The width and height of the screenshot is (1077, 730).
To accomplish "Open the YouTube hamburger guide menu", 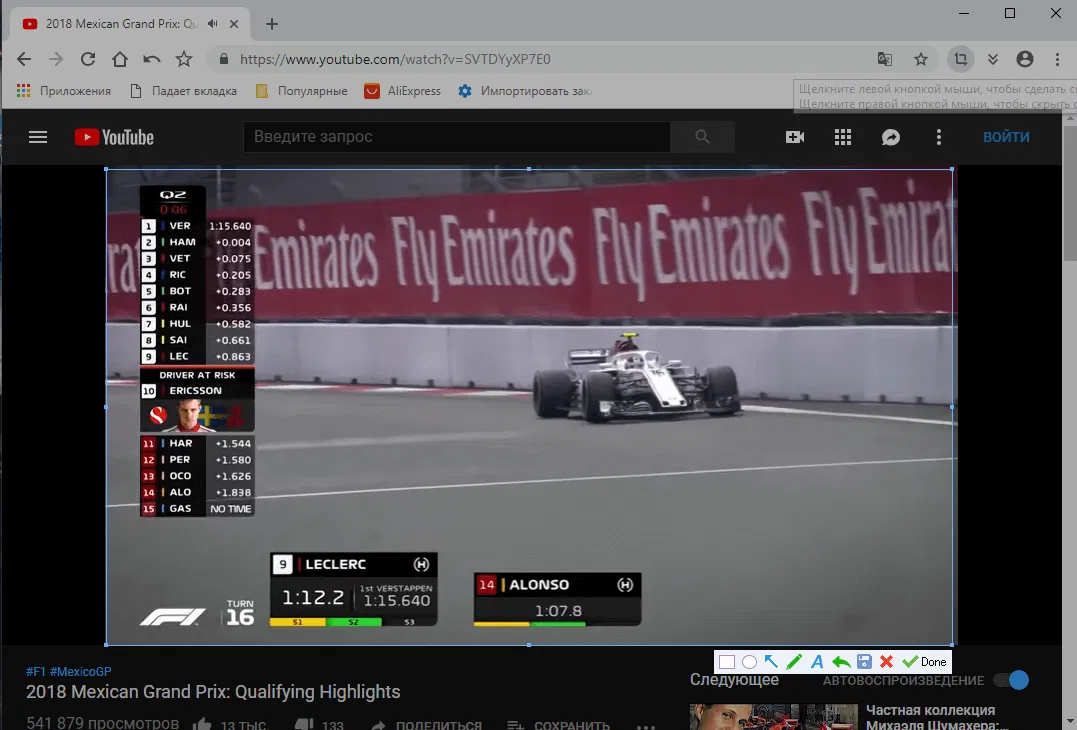I will coord(38,137).
